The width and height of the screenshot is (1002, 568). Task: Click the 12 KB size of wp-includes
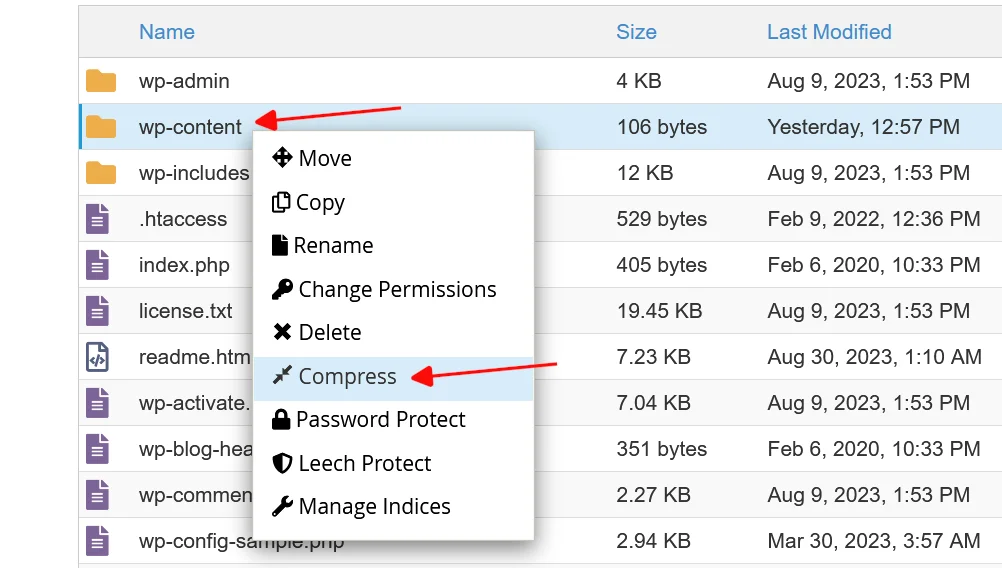tap(645, 173)
